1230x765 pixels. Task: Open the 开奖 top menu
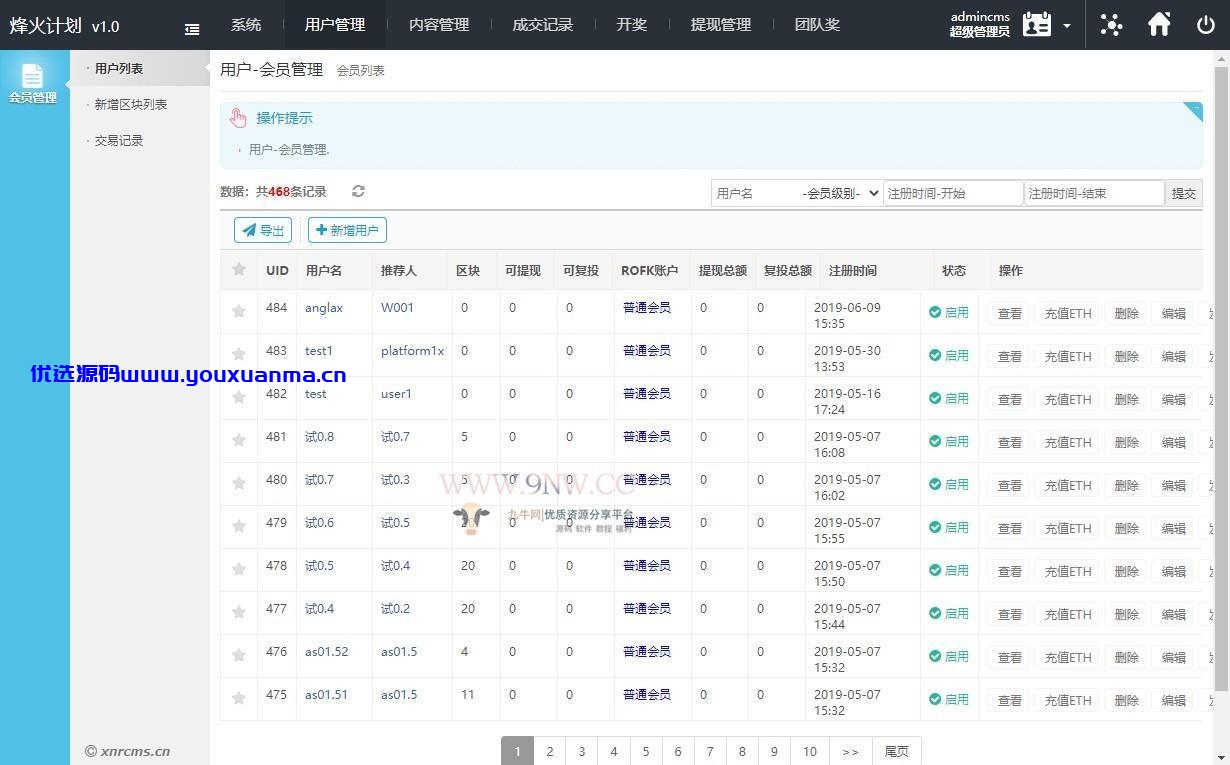click(632, 25)
